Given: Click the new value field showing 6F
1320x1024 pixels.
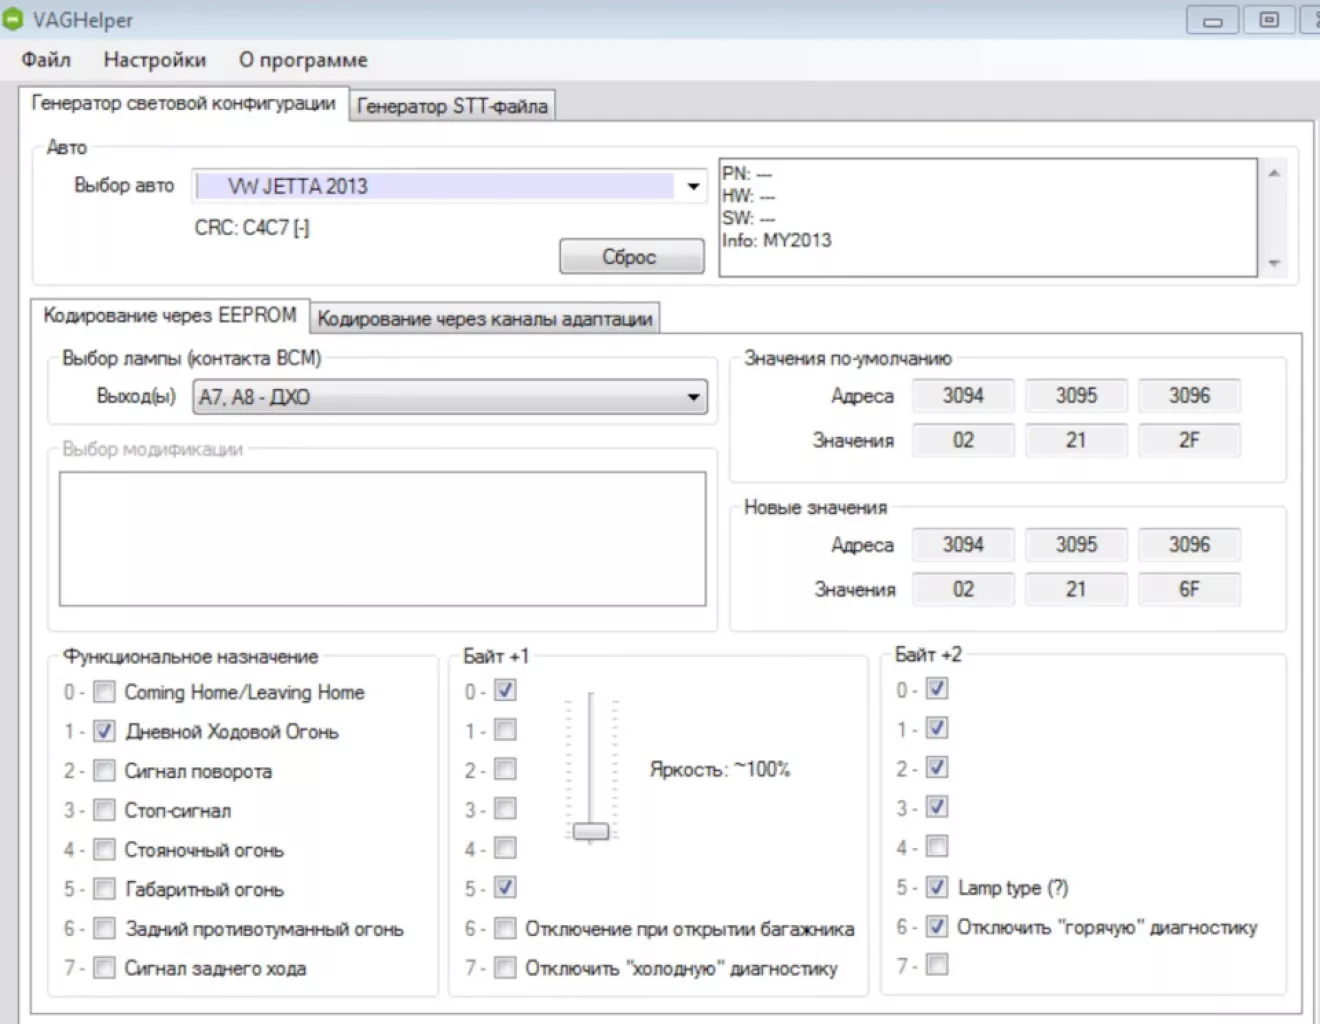Looking at the screenshot, I should click(1188, 590).
